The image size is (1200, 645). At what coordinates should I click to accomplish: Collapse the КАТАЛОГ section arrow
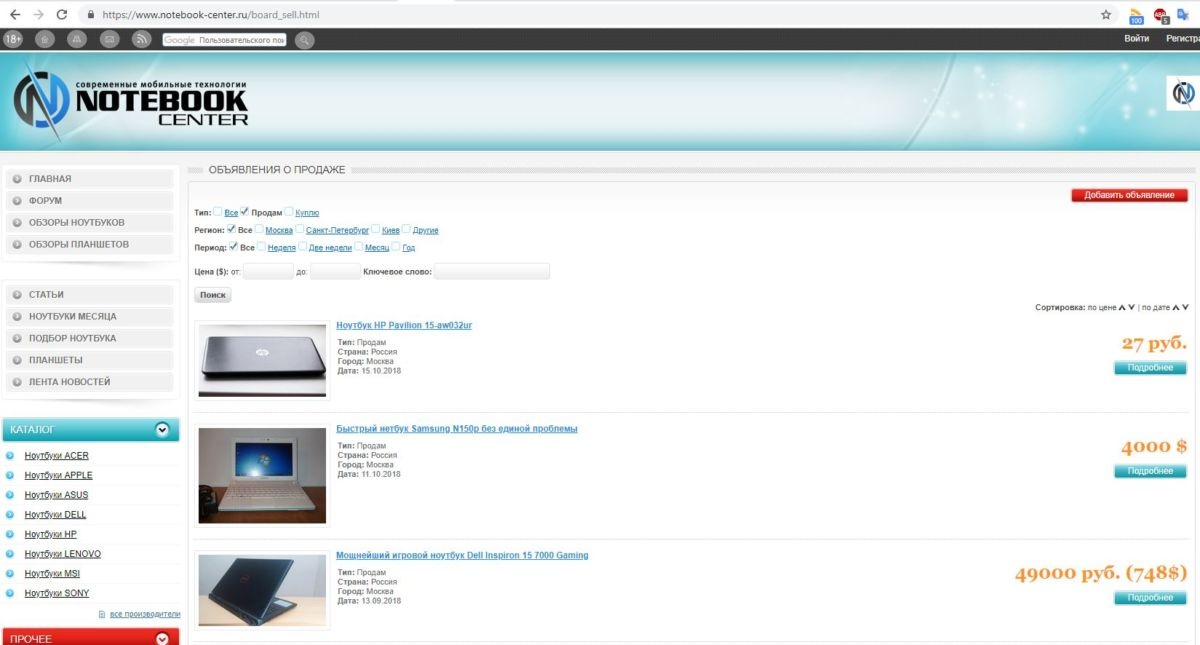click(x=162, y=430)
